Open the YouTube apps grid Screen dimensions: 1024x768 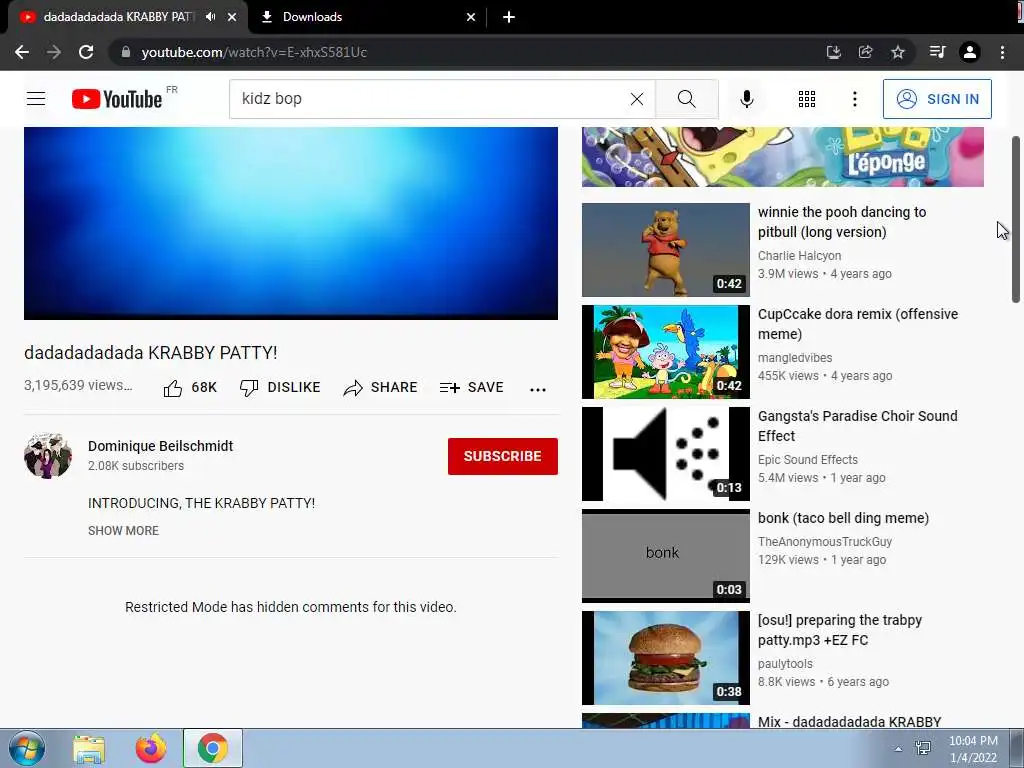tap(807, 99)
